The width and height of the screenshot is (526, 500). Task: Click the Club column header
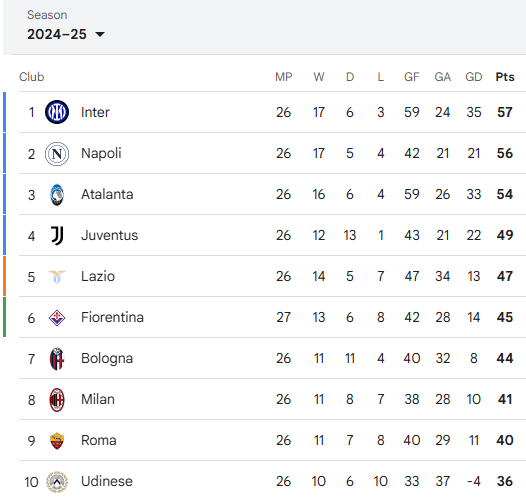(32, 77)
